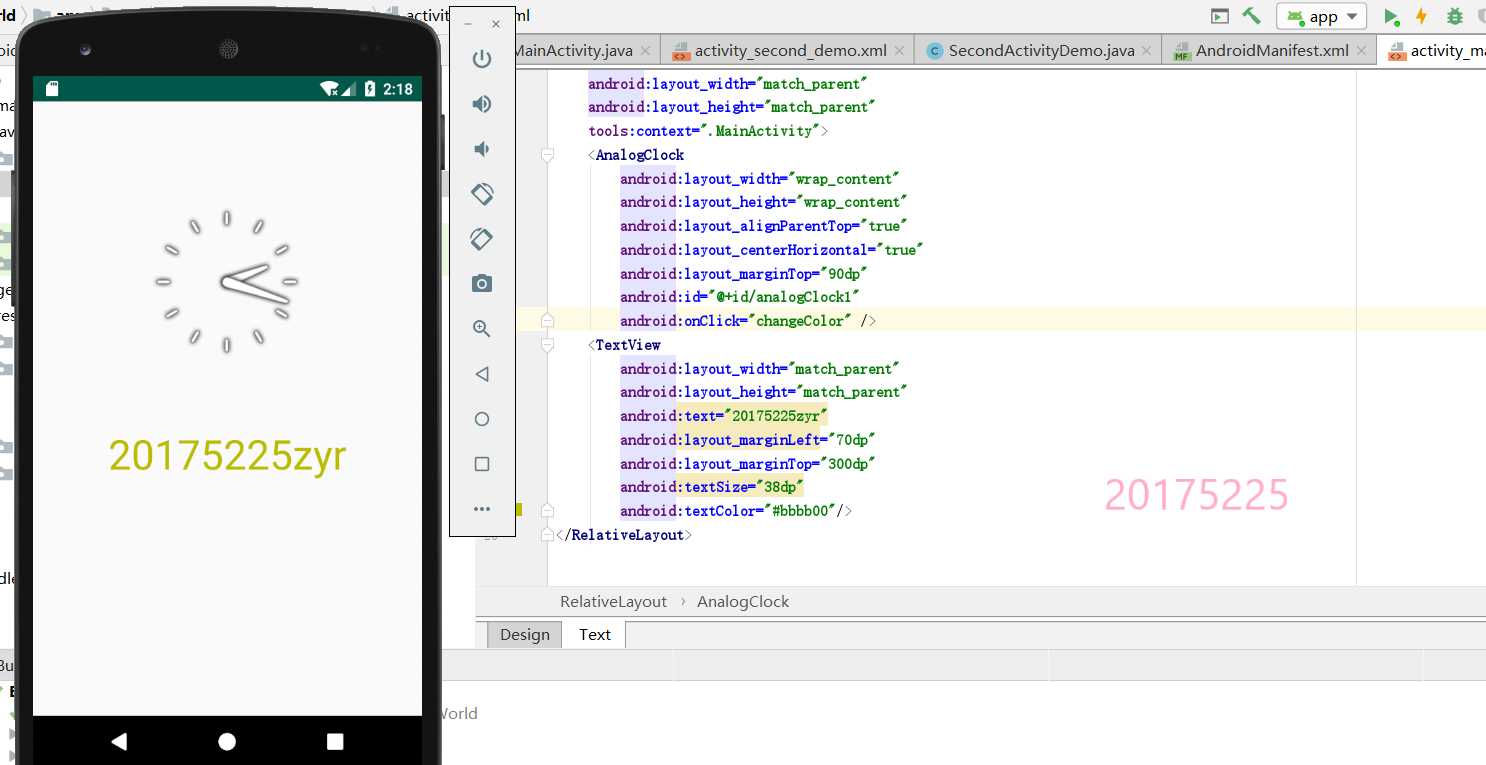Click the yellow color marker beside textColor line
Viewport: 1486px width, 765px height.
(518, 510)
